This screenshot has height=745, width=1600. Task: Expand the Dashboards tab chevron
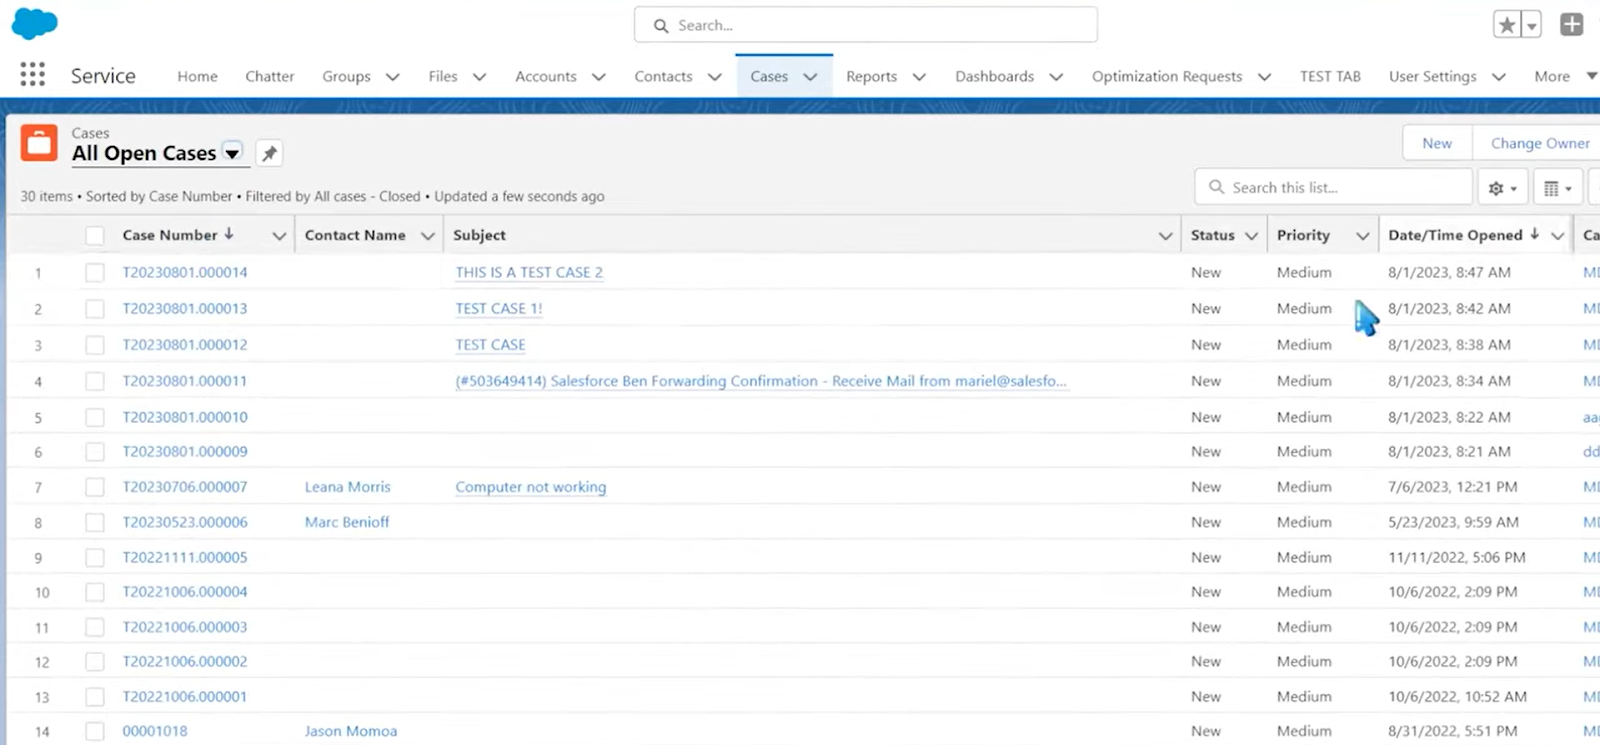(1056, 77)
